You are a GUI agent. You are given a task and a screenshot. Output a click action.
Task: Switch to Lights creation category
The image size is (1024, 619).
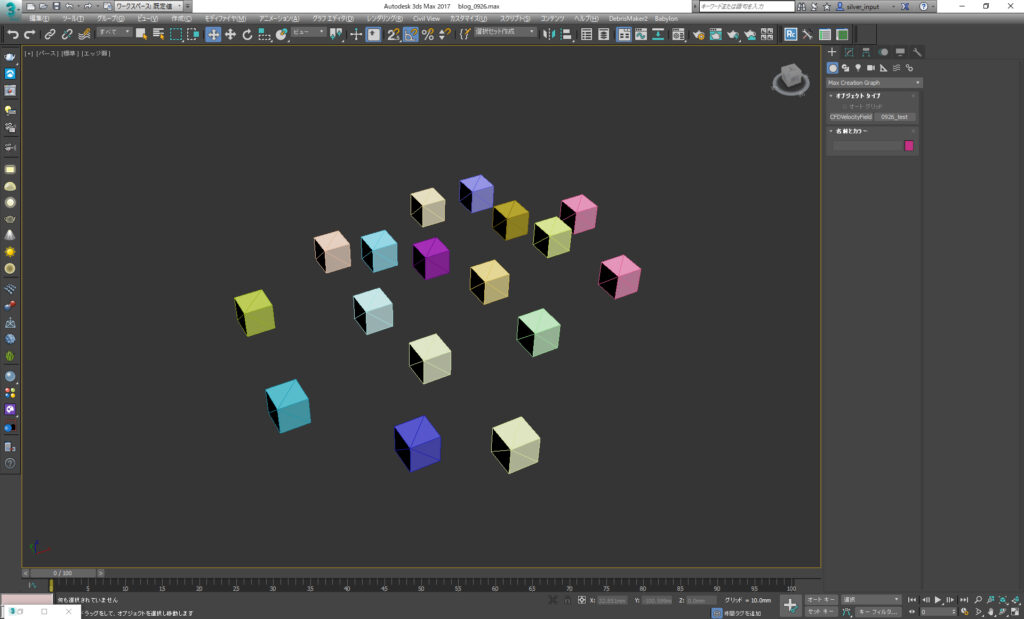[858, 67]
